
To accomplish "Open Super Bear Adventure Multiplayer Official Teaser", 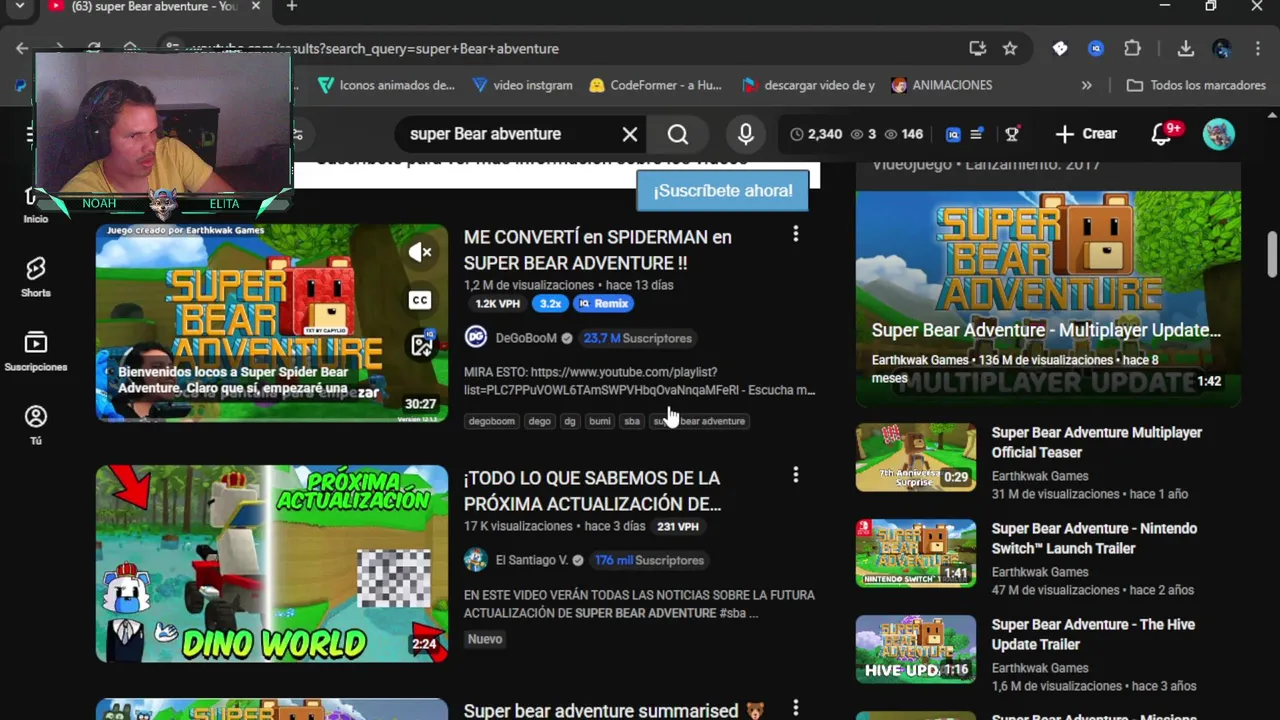I will tap(1096, 442).
